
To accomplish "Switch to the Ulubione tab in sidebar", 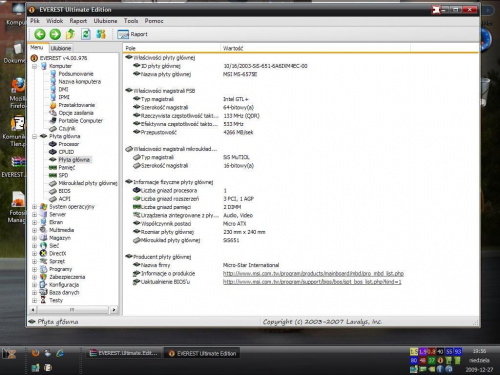I will [x=61, y=48].
